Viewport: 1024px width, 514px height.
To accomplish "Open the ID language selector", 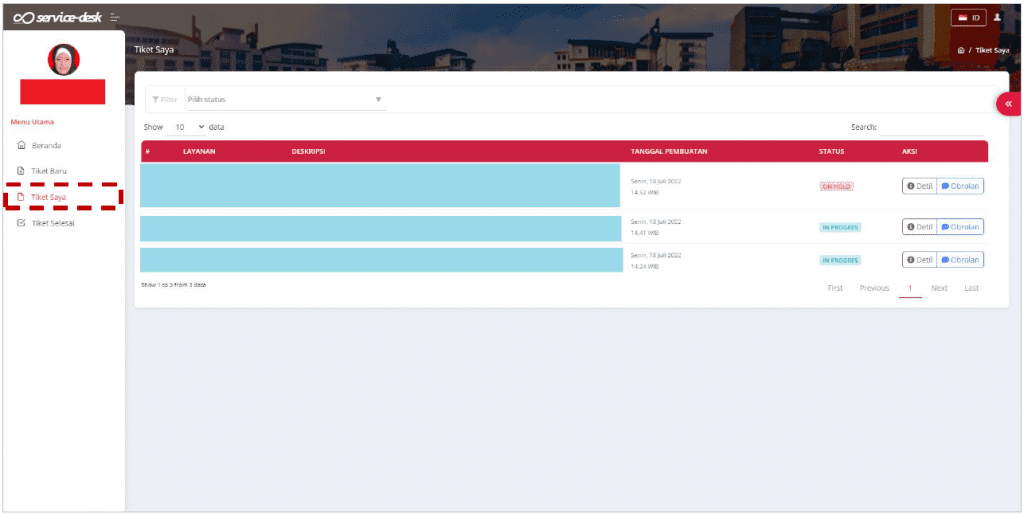I will 969,18.
